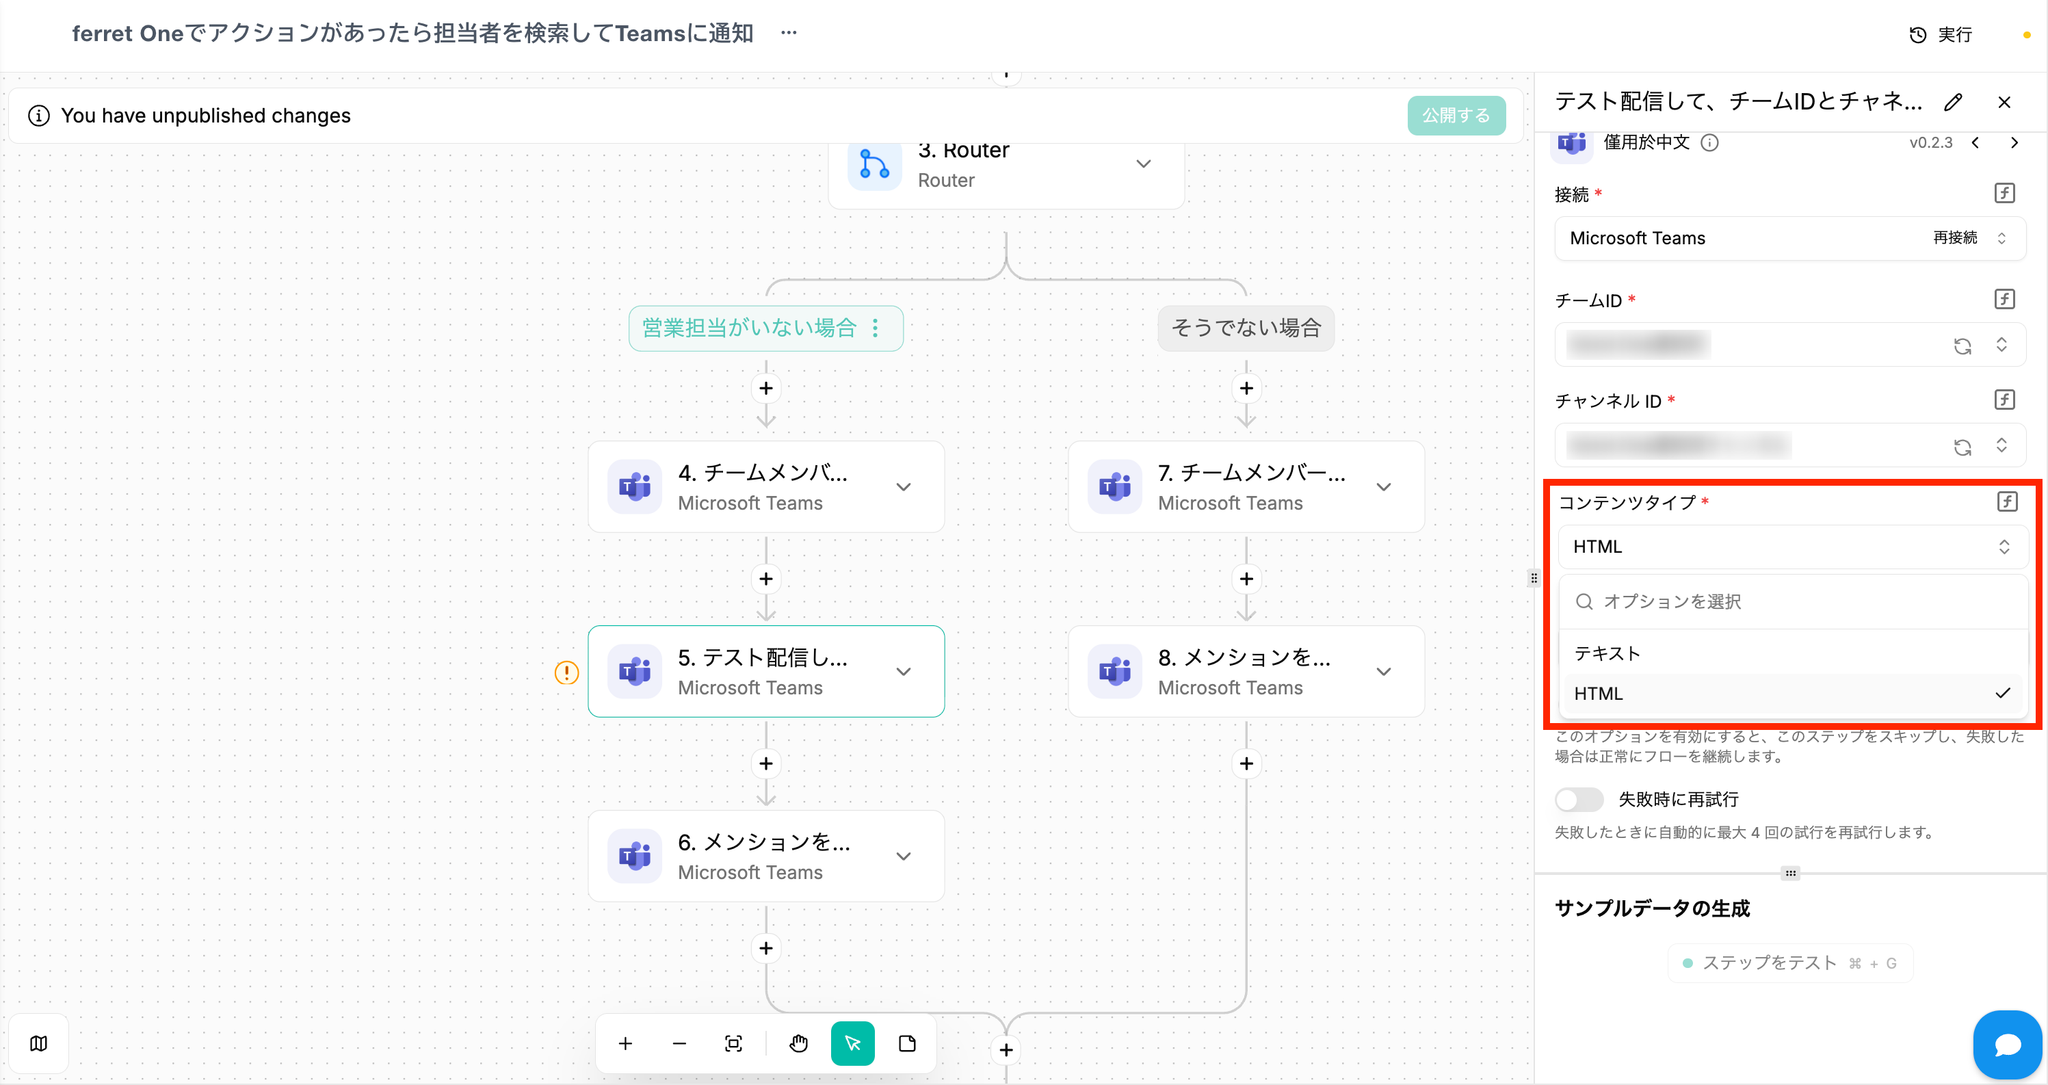
Task: Click pencil icon to rename step
Action: [x=1953, y=102]
